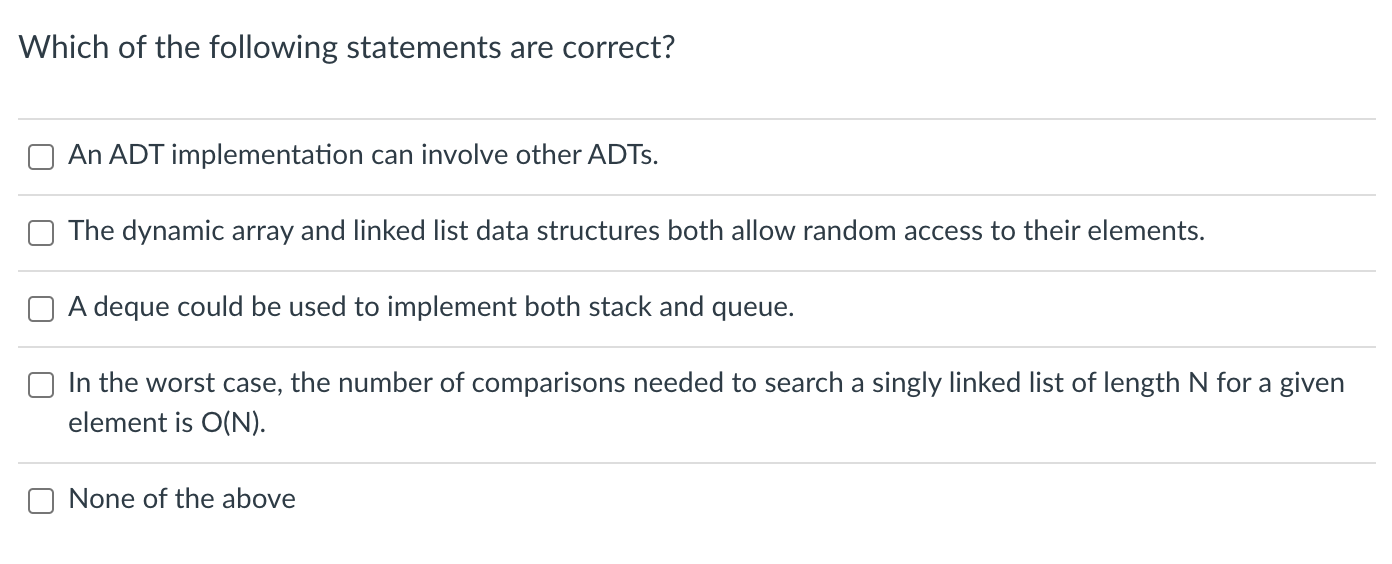Enable the deque statement checkbox
Image resolution: width=1392 pixels, height=564 pixels.
(x=41, y=309)
